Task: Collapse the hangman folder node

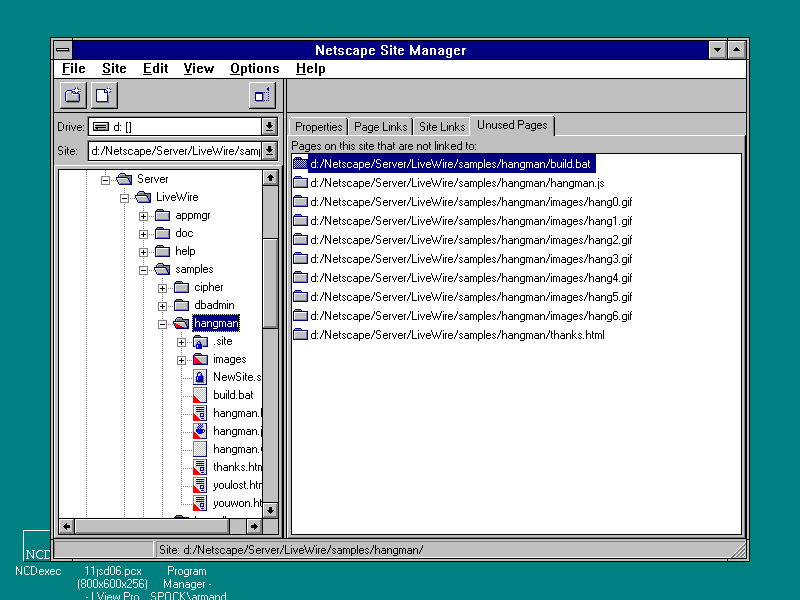Action: pos(162,324)
